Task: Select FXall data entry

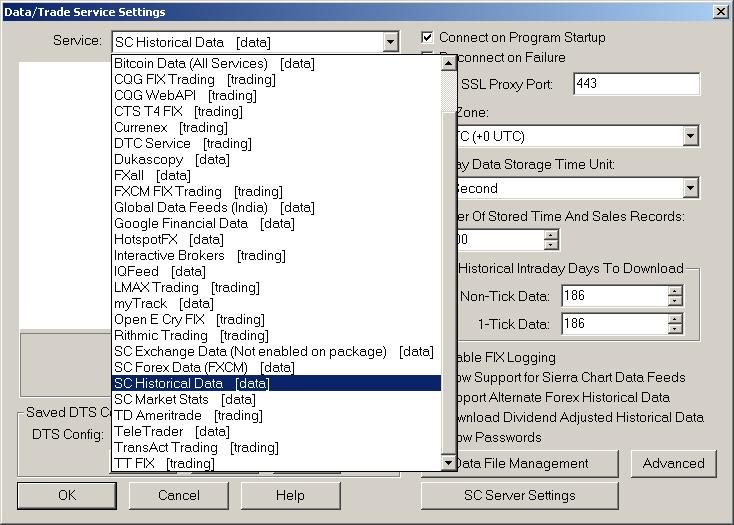Action: click(277, 175)
